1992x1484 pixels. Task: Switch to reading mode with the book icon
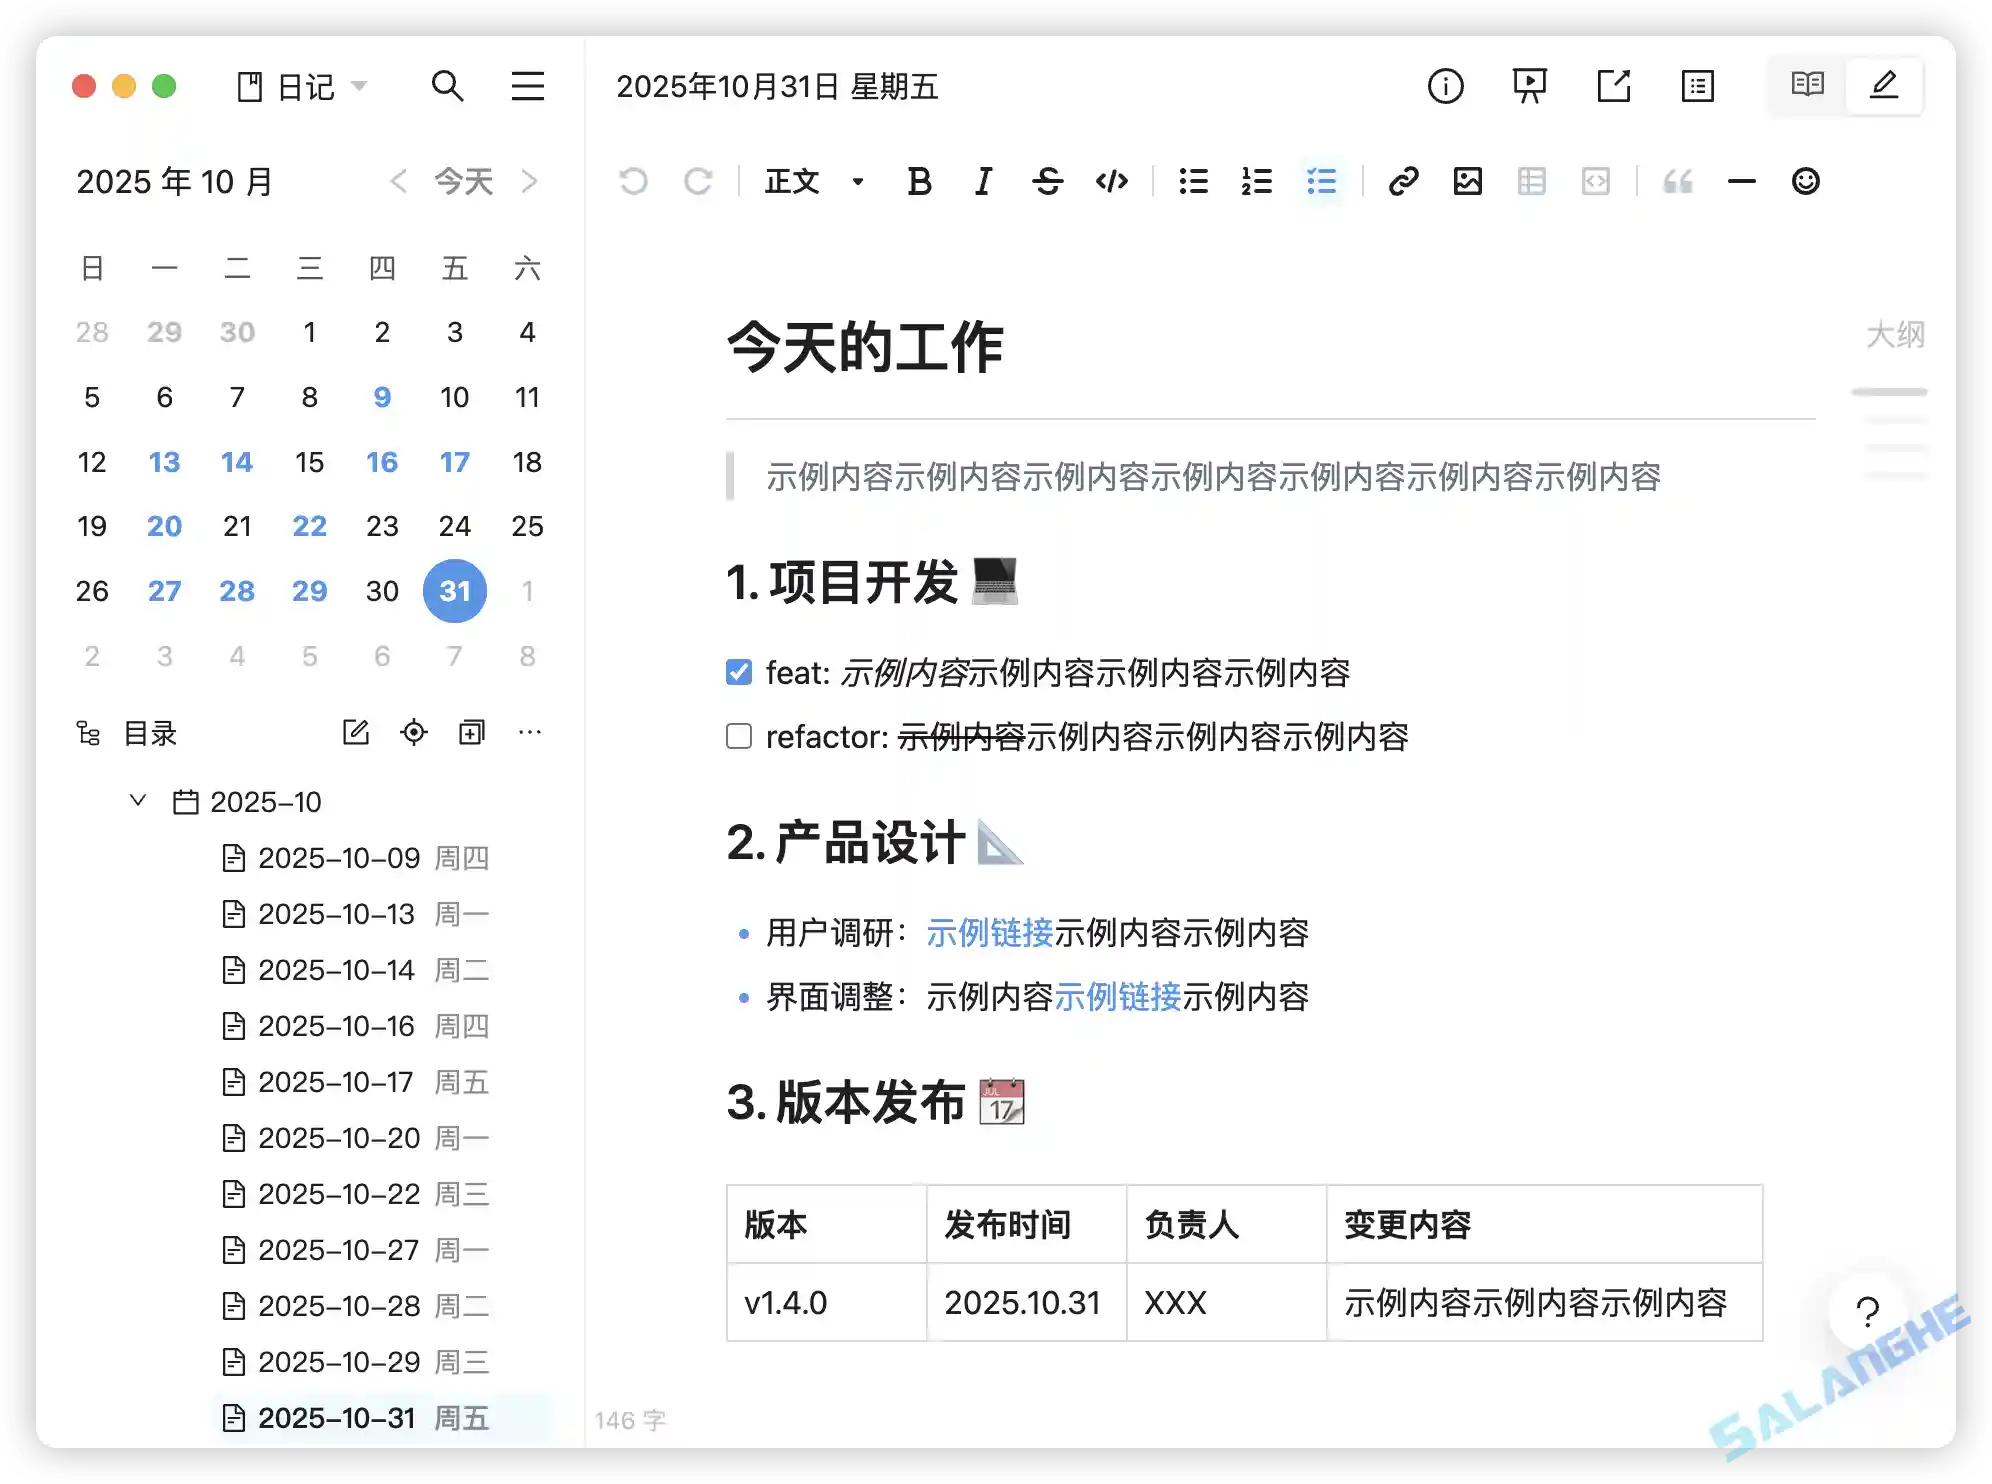pyautogui.click(x=1806, y=85)
